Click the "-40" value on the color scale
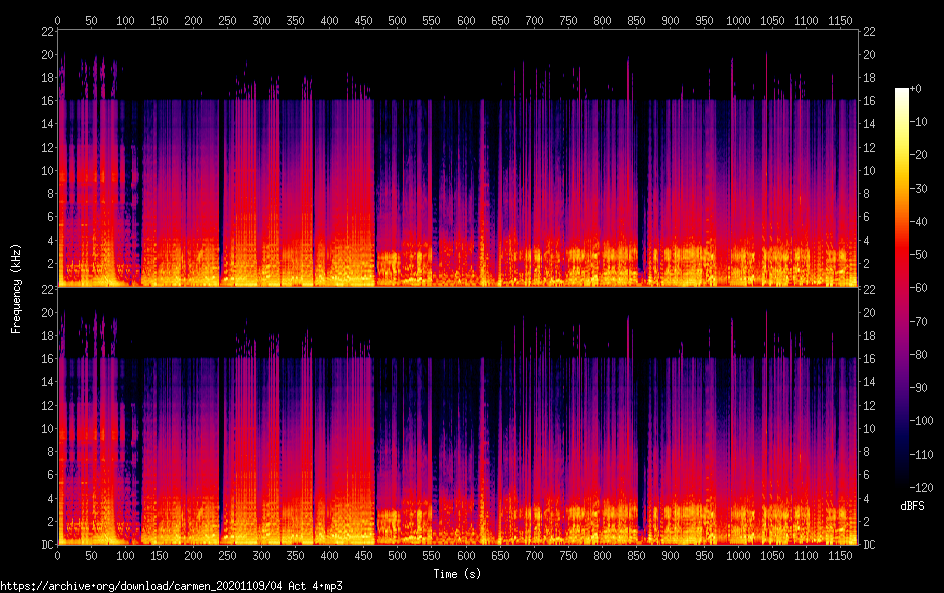944x593 pixels. coord(919,222)
